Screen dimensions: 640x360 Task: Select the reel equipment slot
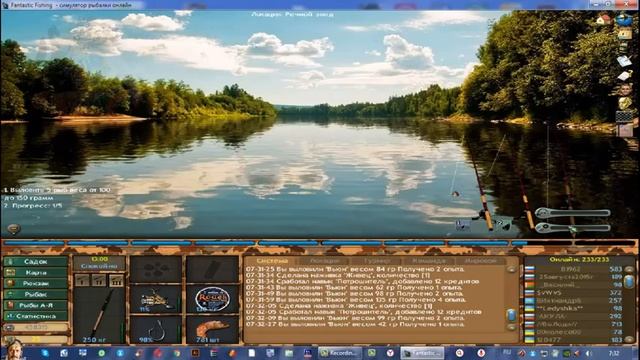[156, 299]
